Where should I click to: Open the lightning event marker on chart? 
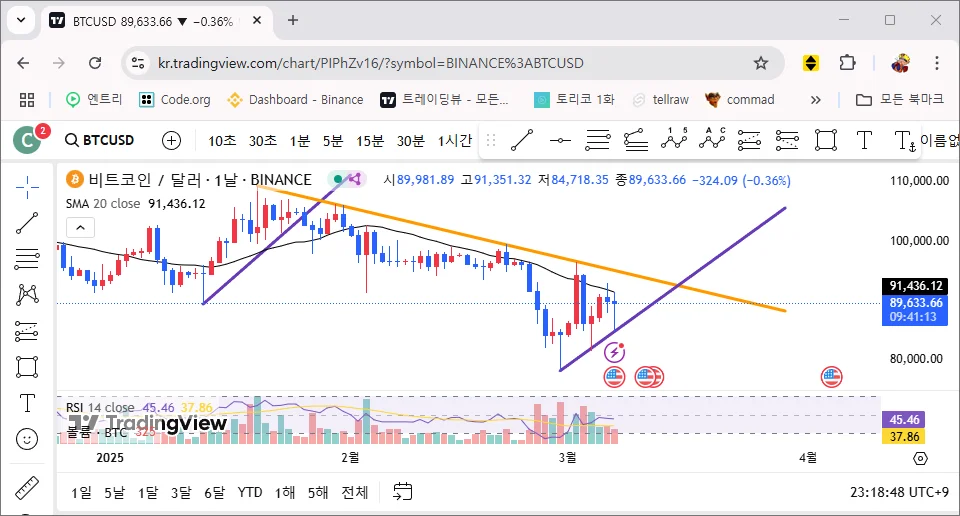[614, 353]
